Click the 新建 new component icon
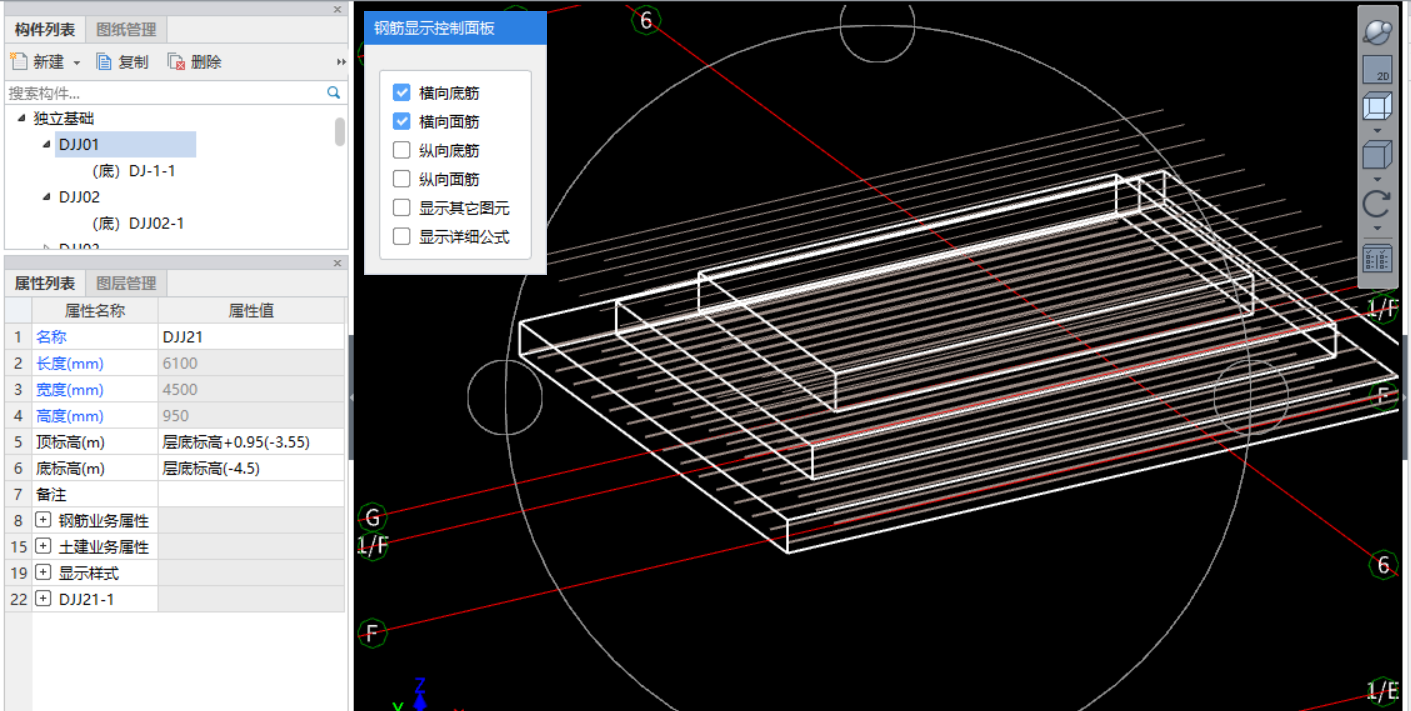Screen dimensions: 1411x711 (x=20, y=62)
